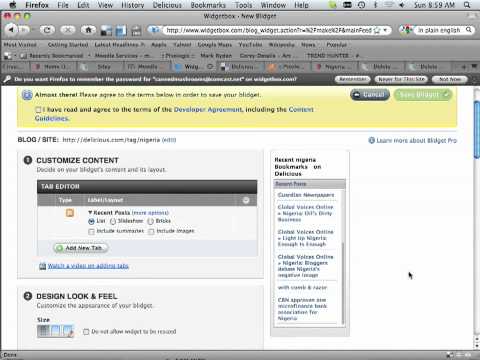
Task: Open the address bar history dropdown arrow
Action: (385, 30)
